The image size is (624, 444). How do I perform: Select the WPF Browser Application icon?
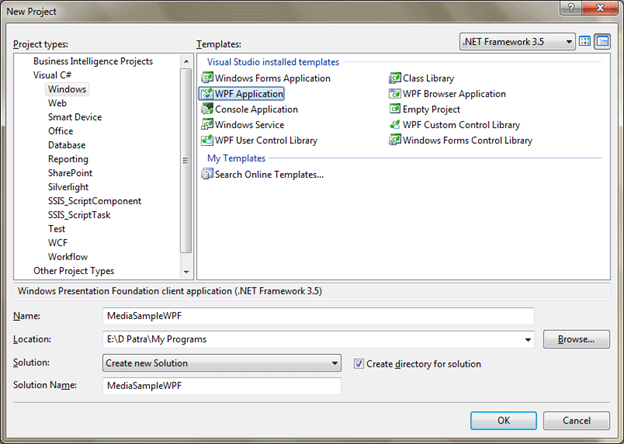[x=395, y=94]
